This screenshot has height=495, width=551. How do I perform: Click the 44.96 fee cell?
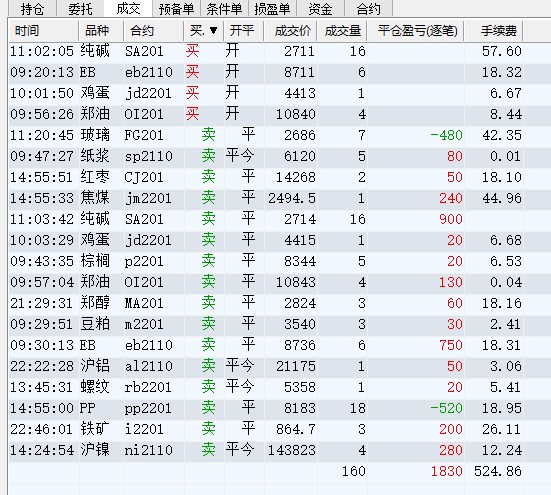point(502,198)
